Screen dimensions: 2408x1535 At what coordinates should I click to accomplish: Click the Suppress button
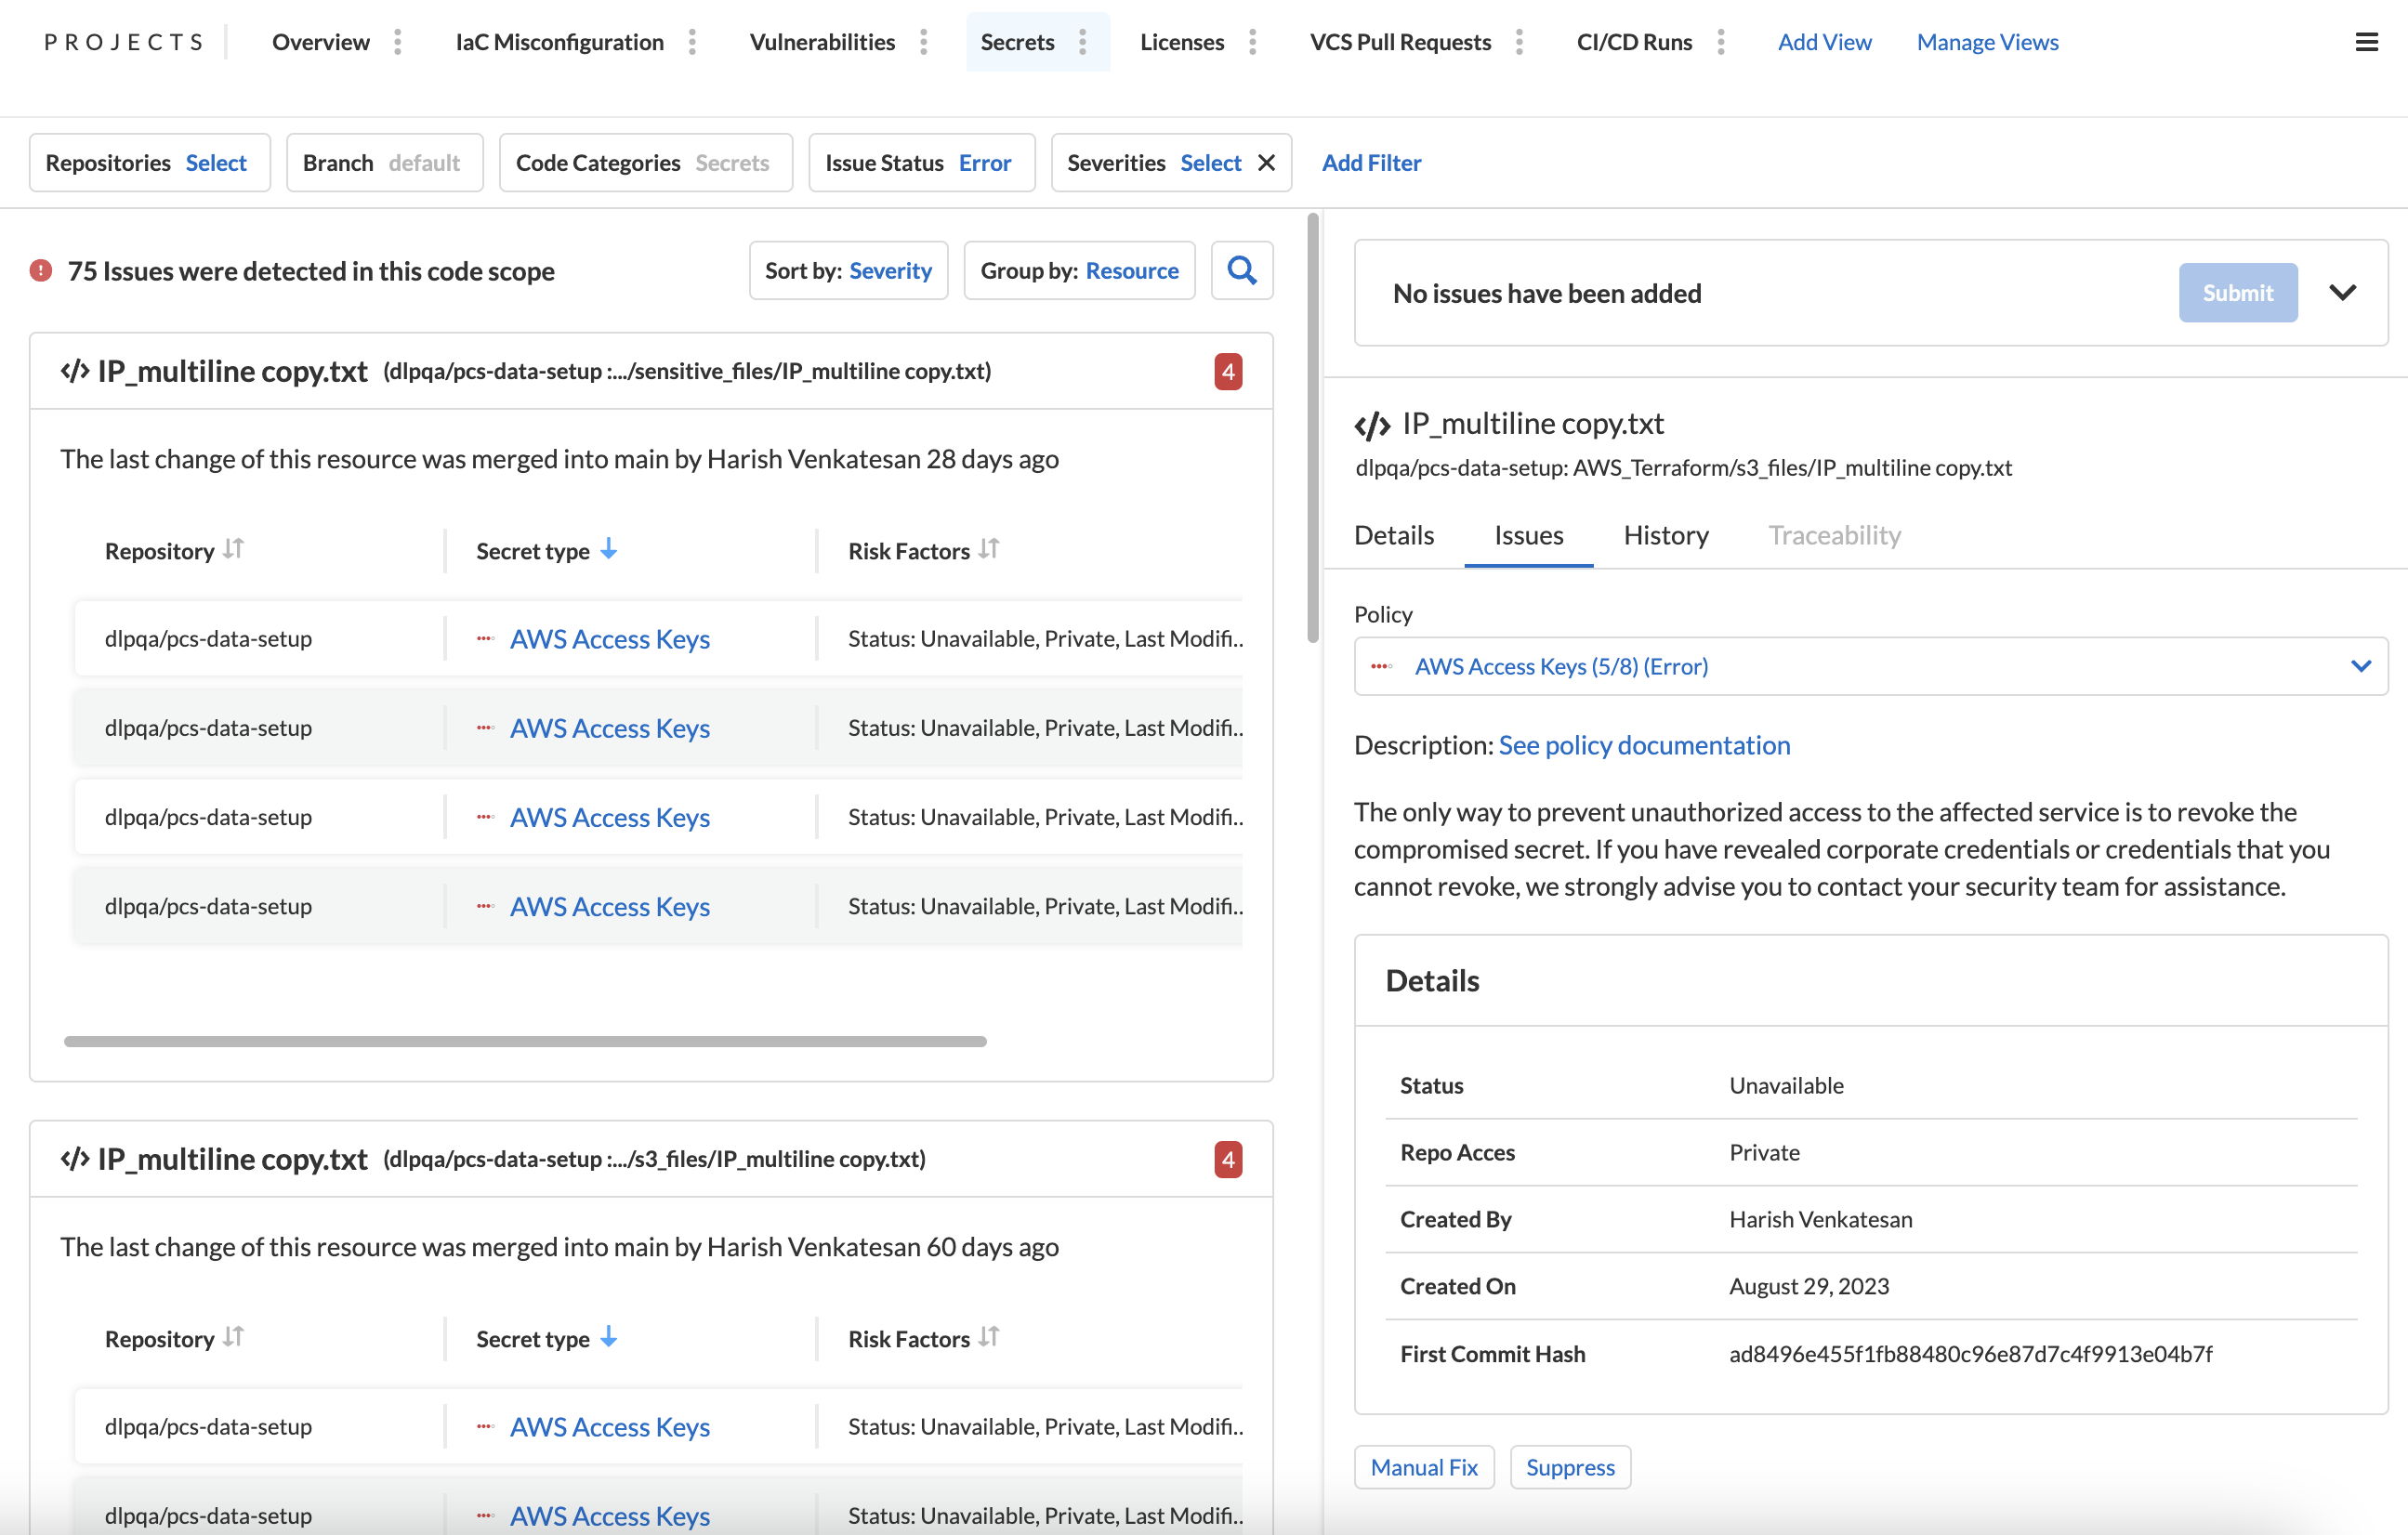pyautogui.click(x=1570, y=1467)
